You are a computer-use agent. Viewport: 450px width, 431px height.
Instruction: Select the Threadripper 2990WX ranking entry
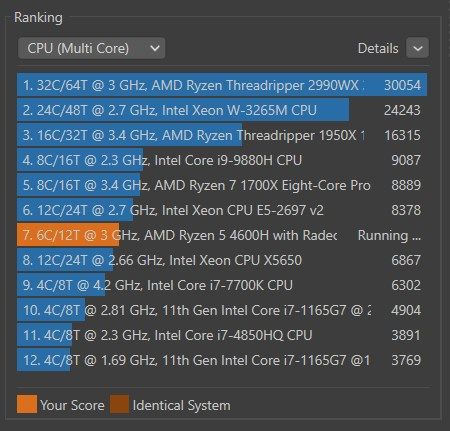click(x=222, y=85)
